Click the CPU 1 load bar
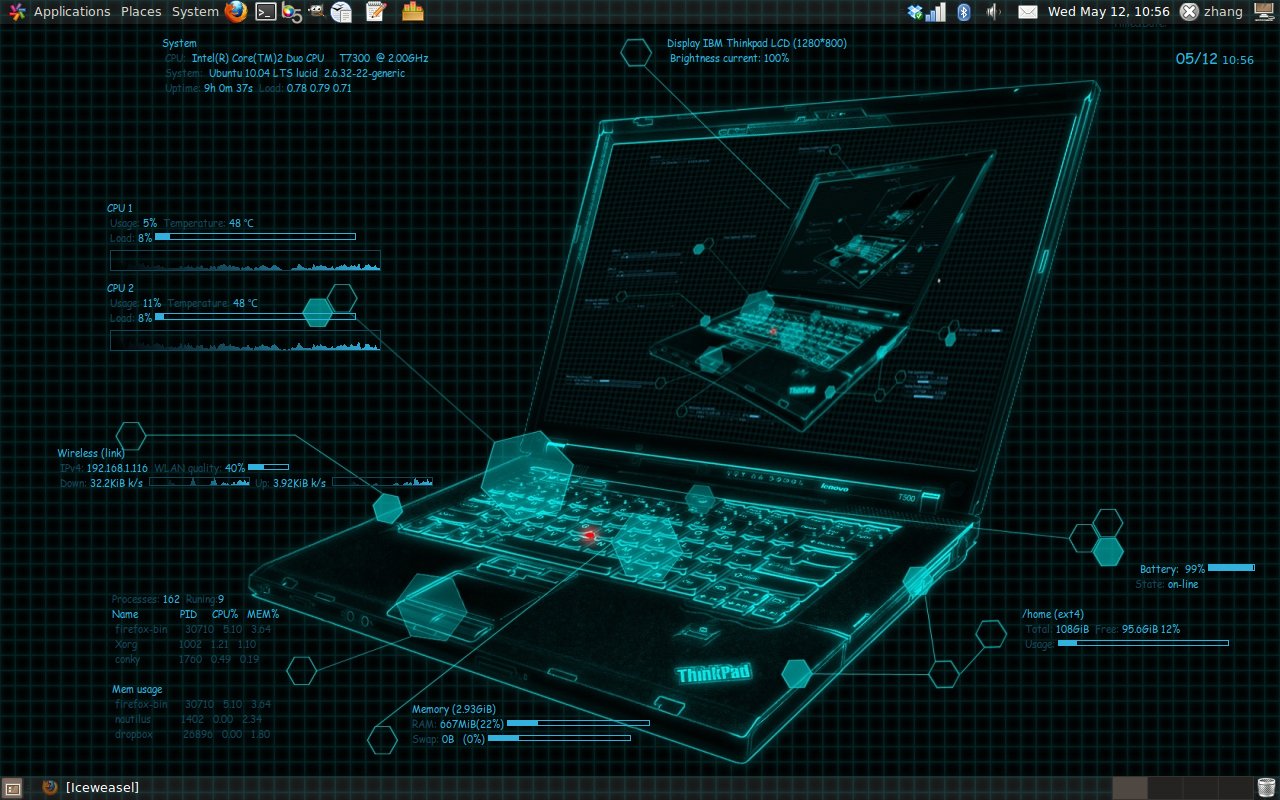 (x=255, y=237)
